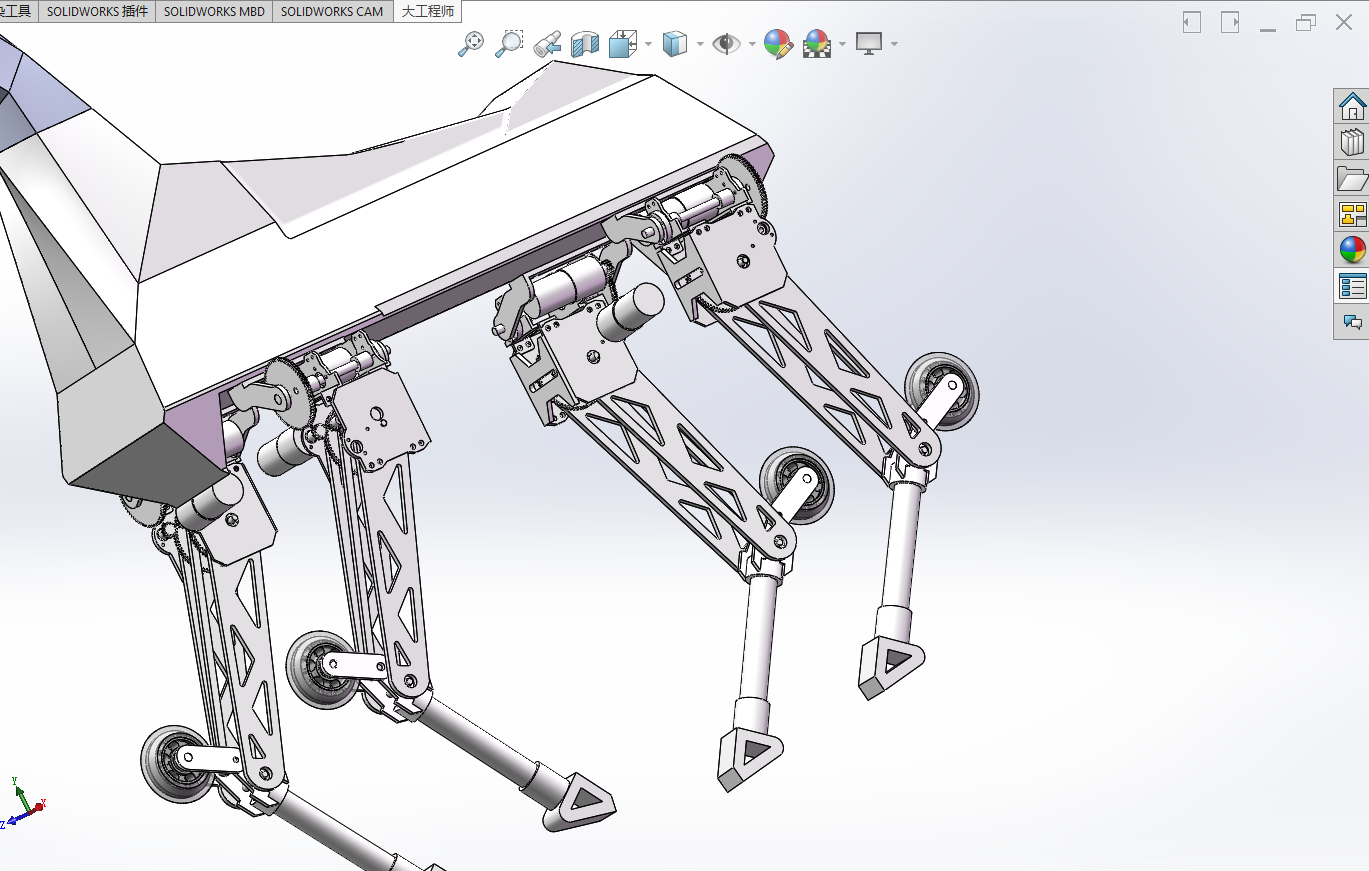The width and height of the screenshot is (1369, 871).
Task: Switch to SOLIDWORKS CAM tab
Action: click(x=332, y=11)
